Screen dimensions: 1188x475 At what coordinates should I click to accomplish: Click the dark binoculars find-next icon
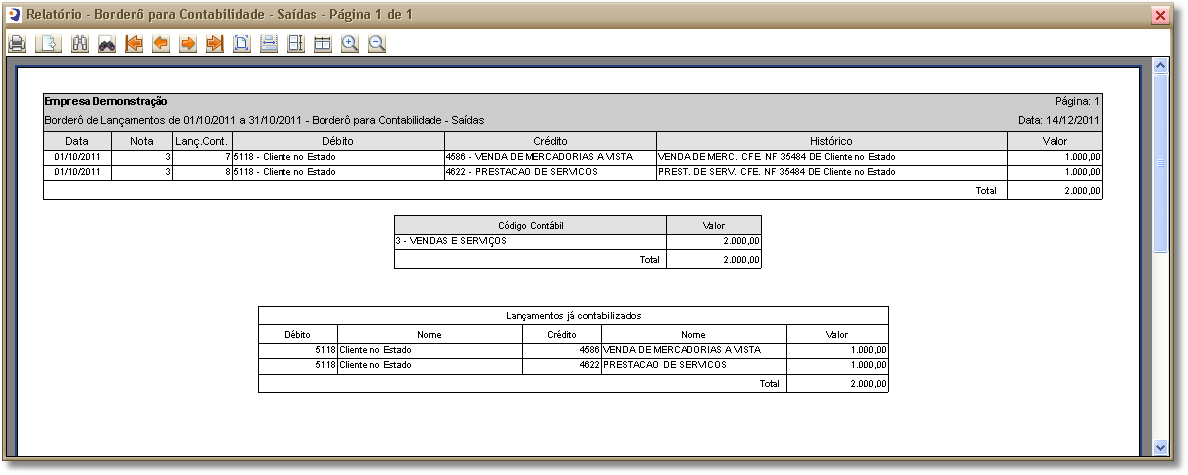pos(107,44)
